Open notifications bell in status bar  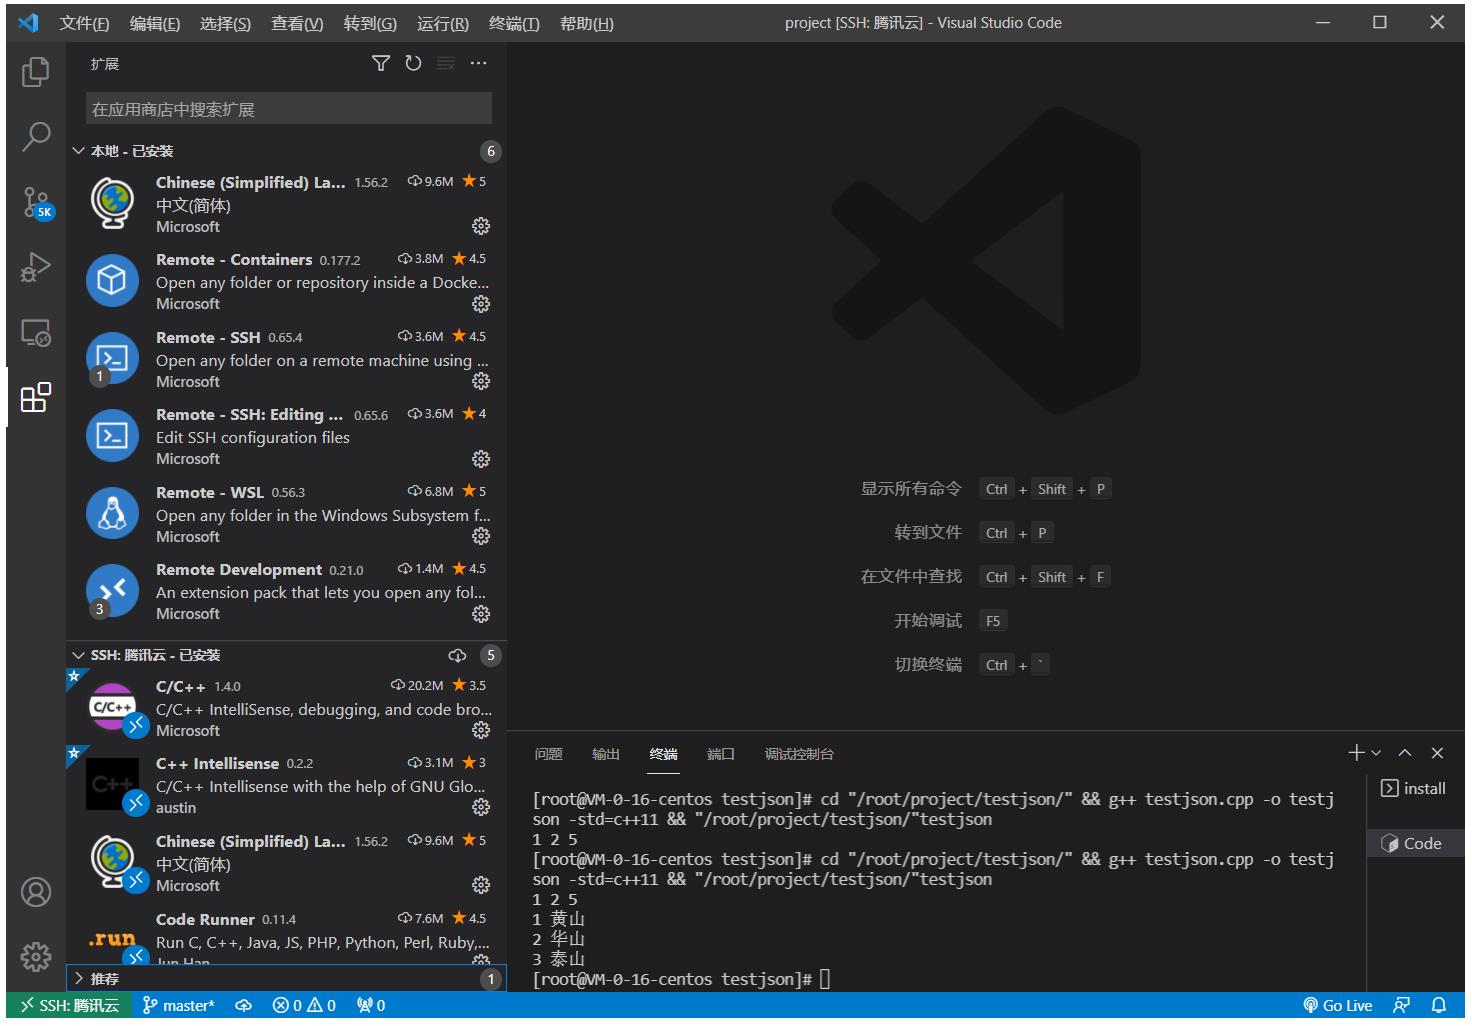click(x=1438, y=1005)
